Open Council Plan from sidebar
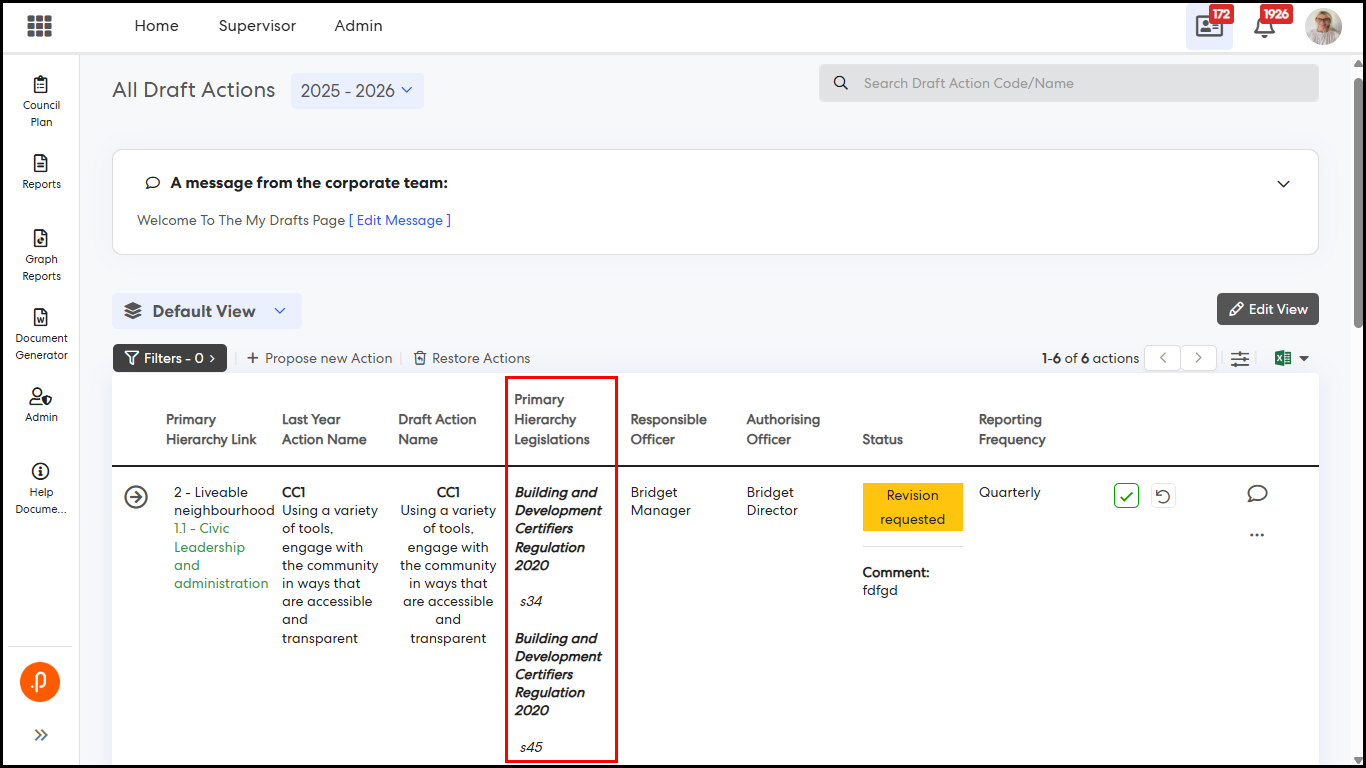The height and width of the screenshot is (768, 1366). pyautogui.click(x=41, y=101)
